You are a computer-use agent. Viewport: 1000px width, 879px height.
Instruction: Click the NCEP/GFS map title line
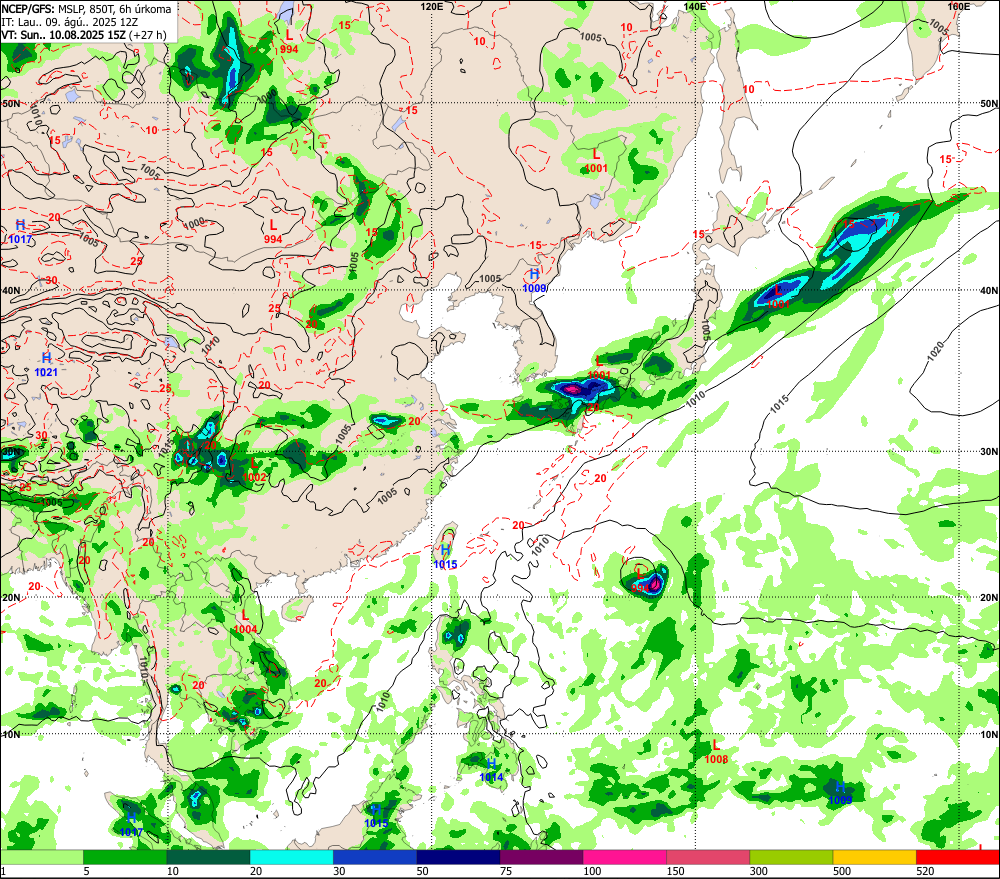86,9
